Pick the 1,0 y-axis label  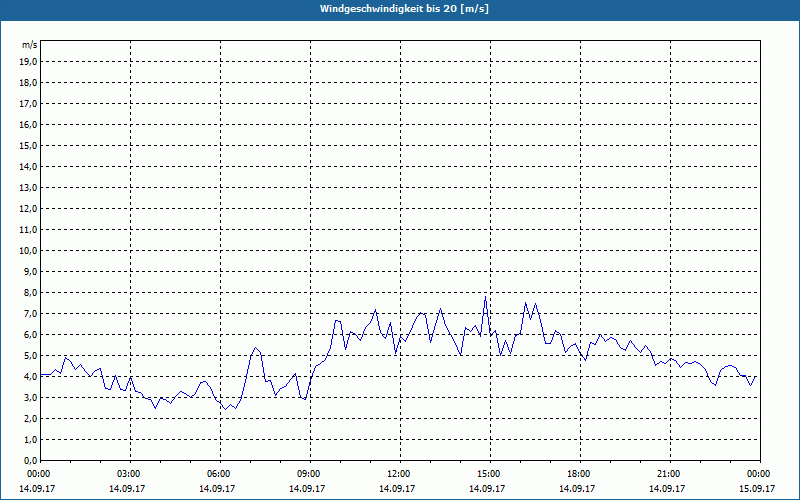click(x=30, y=439)
